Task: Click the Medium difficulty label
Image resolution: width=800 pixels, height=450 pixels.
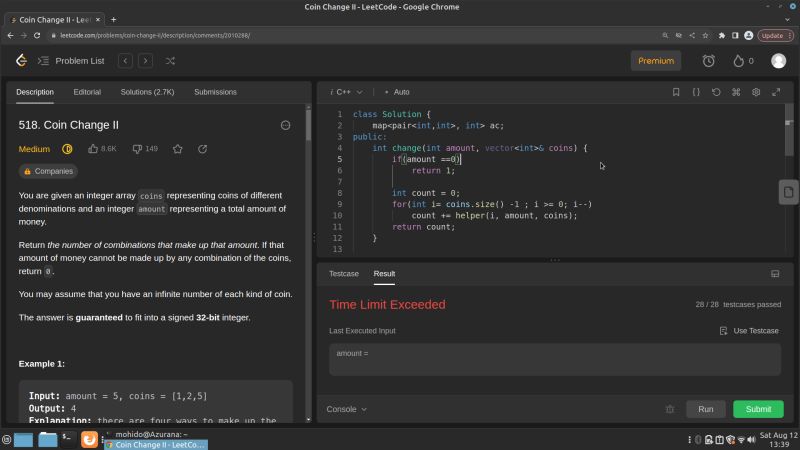Action: pyautogui.click(x=34, y=148)
